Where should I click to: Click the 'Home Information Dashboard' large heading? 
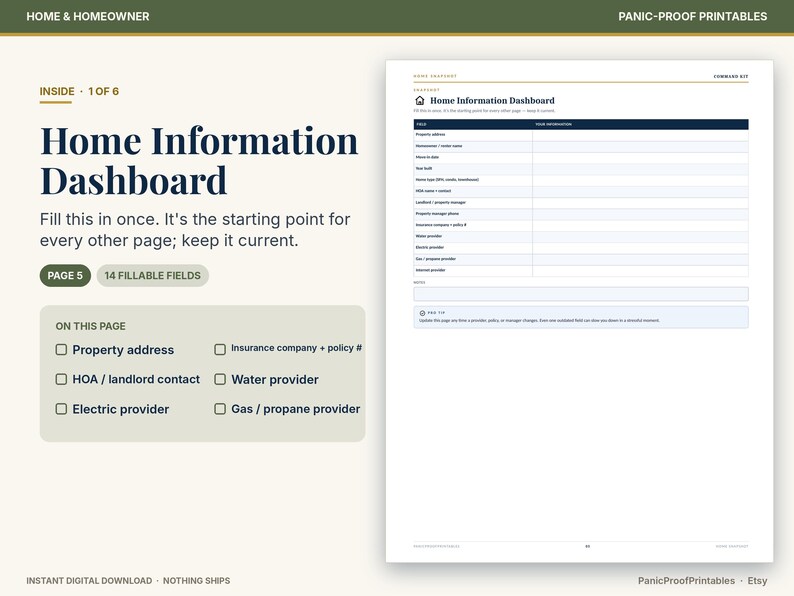click(x=199, y=160)
